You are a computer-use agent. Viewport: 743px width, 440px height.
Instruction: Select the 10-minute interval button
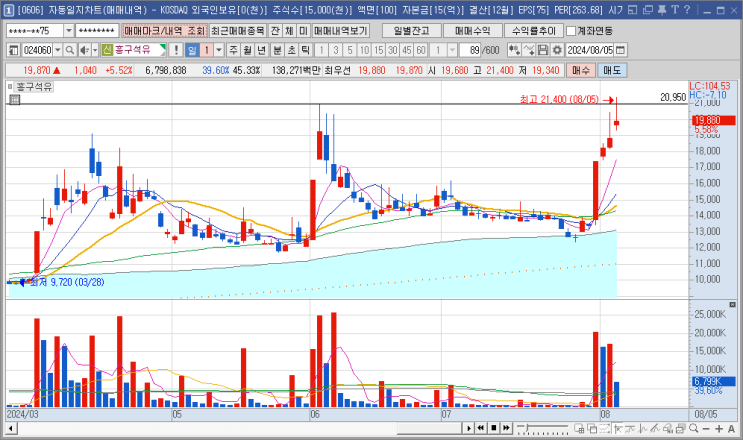coord(364,50)
